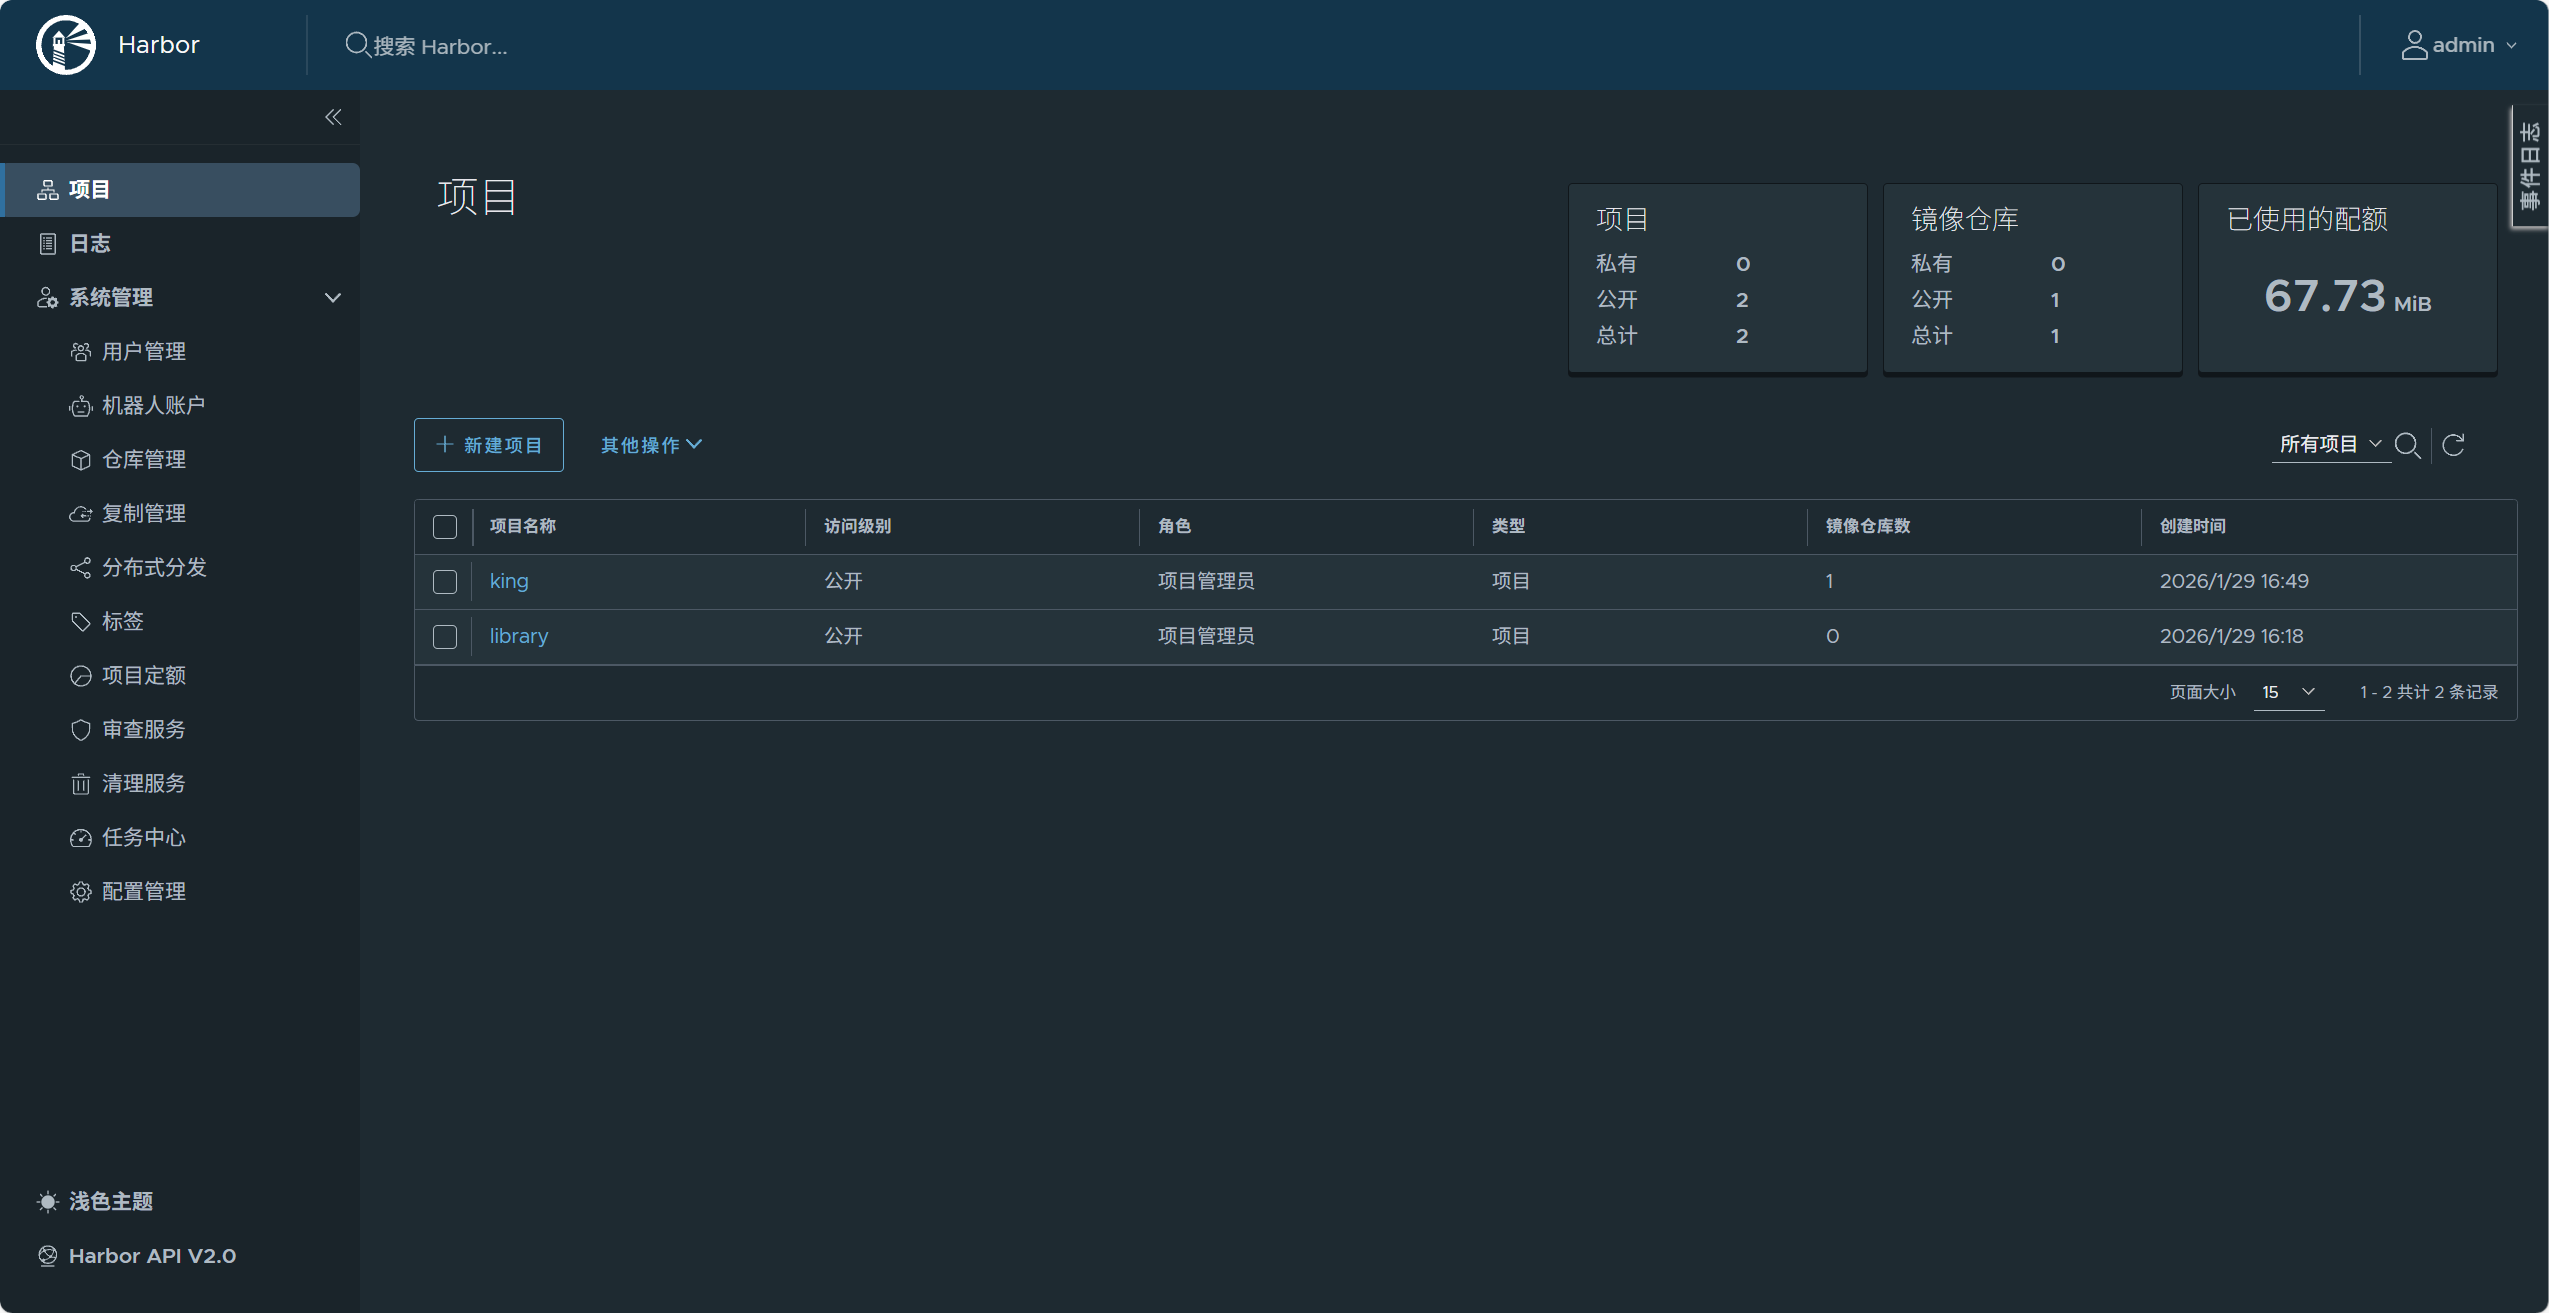Click the 配置管理 gear icon
Viewport: 2549px width, 1313px height.
click(x=81, y=892)
